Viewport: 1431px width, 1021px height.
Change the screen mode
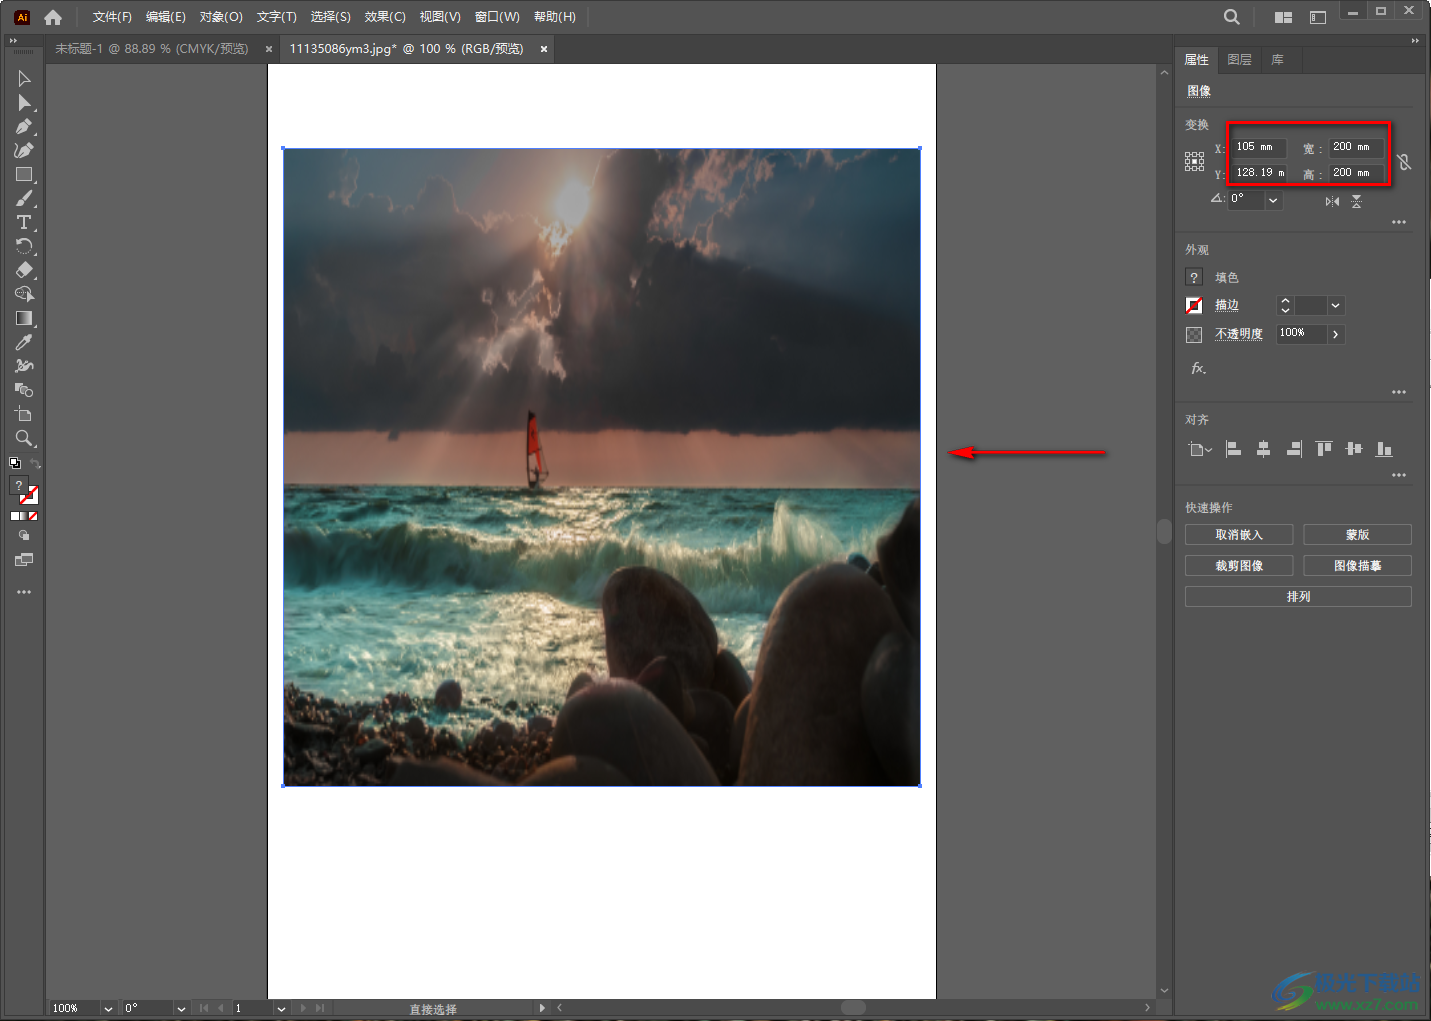click(x=24, y=560)
